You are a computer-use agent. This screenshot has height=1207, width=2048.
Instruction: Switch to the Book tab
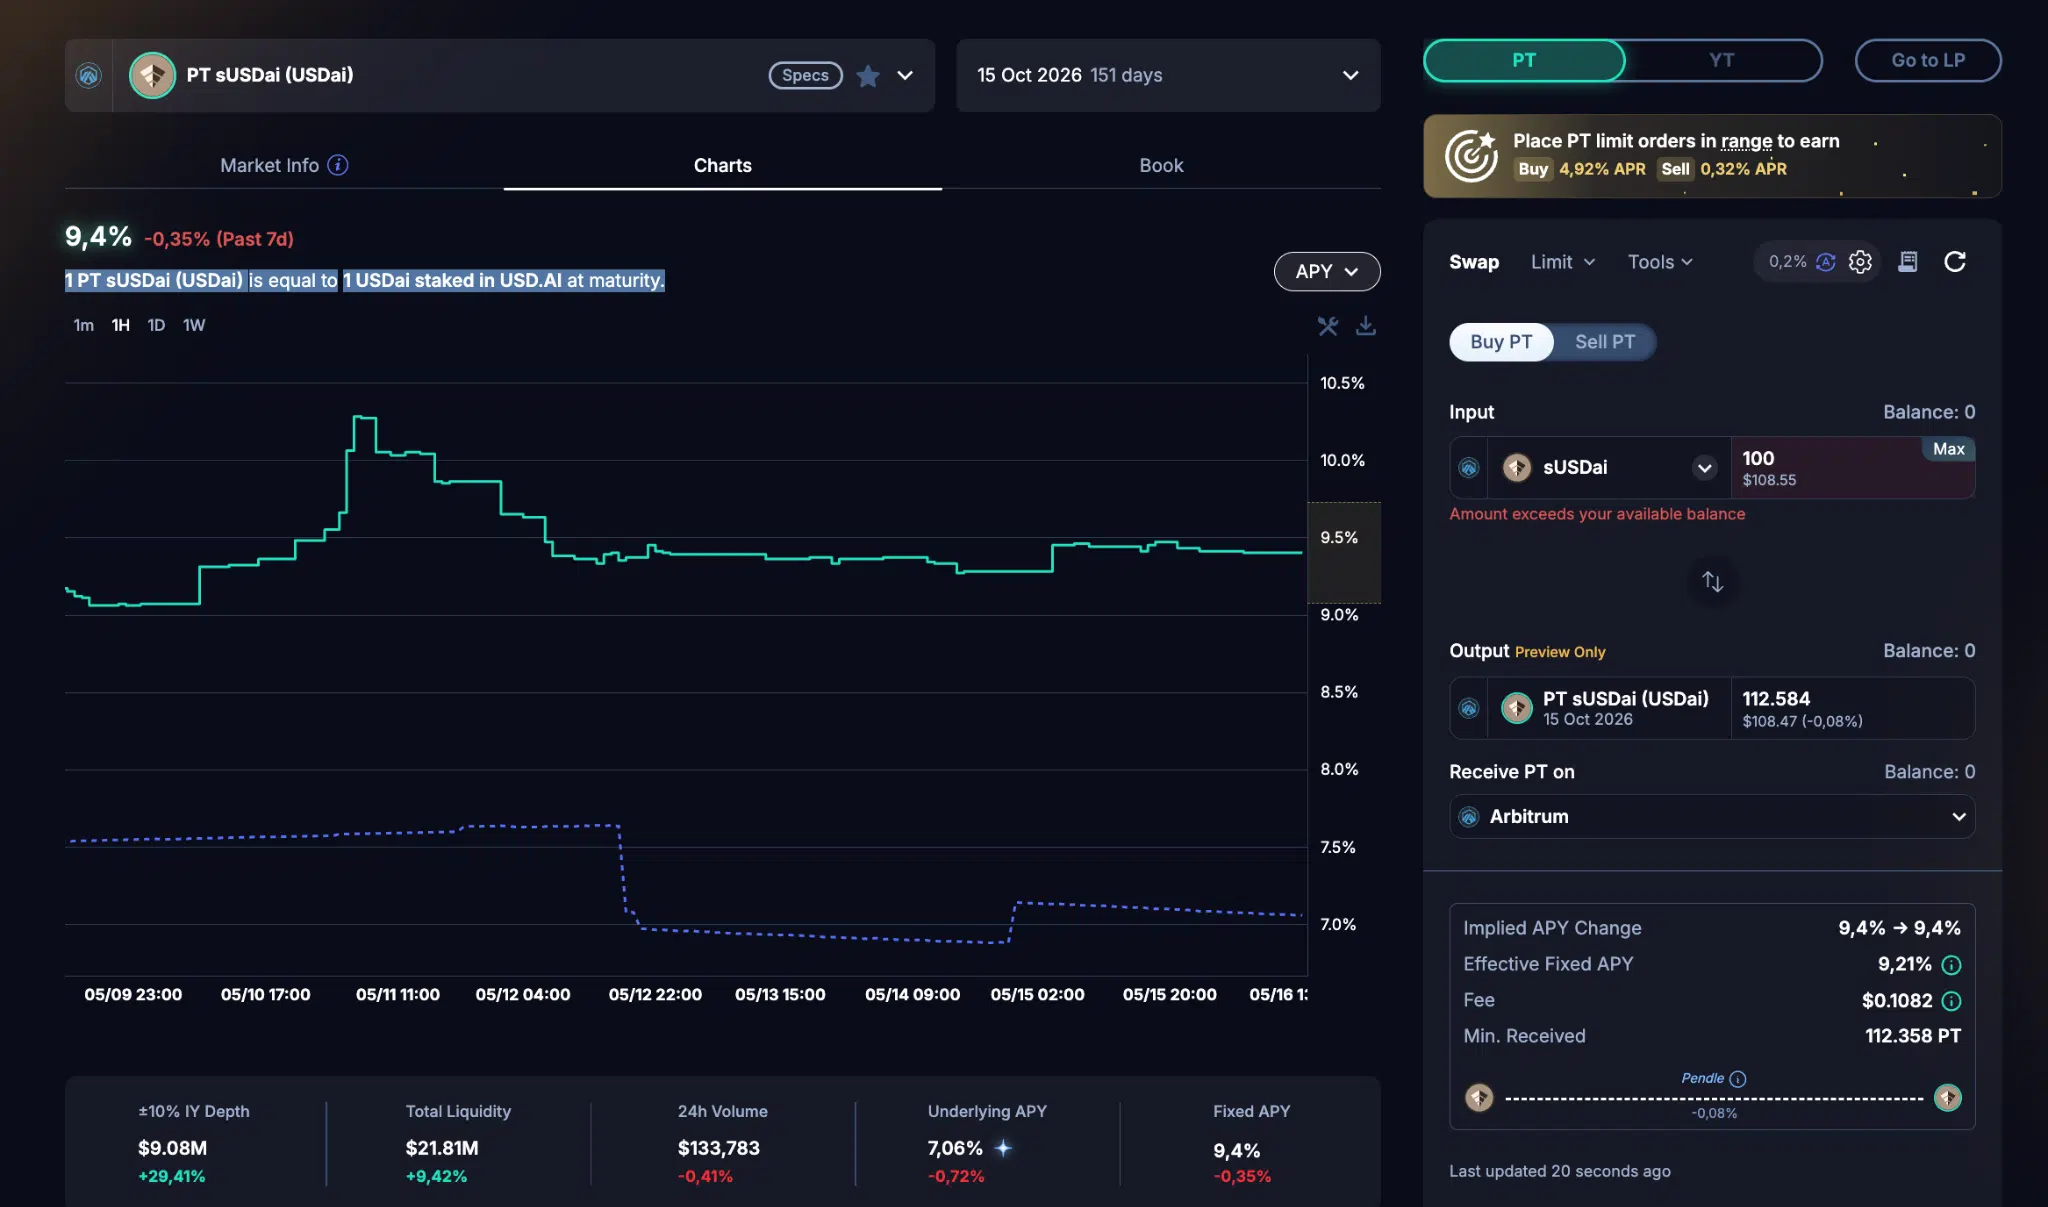coord(1161,166)
